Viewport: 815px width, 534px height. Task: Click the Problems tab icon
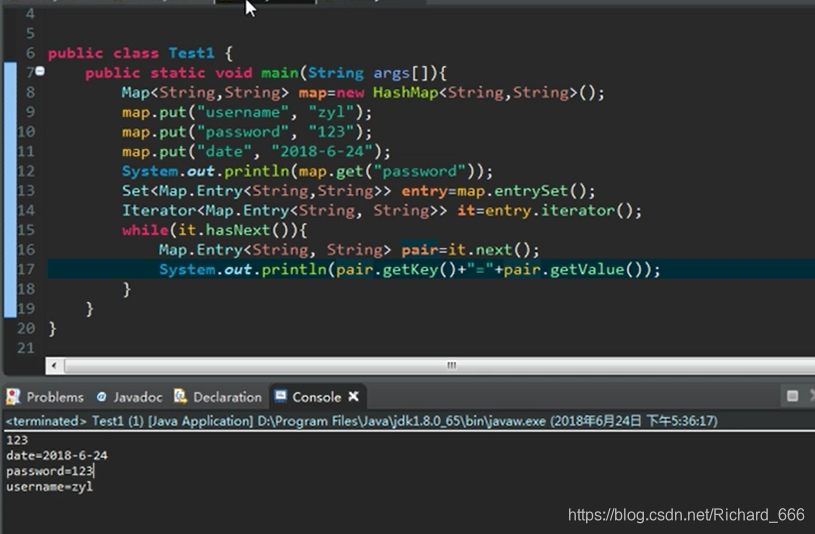point(13,397)
